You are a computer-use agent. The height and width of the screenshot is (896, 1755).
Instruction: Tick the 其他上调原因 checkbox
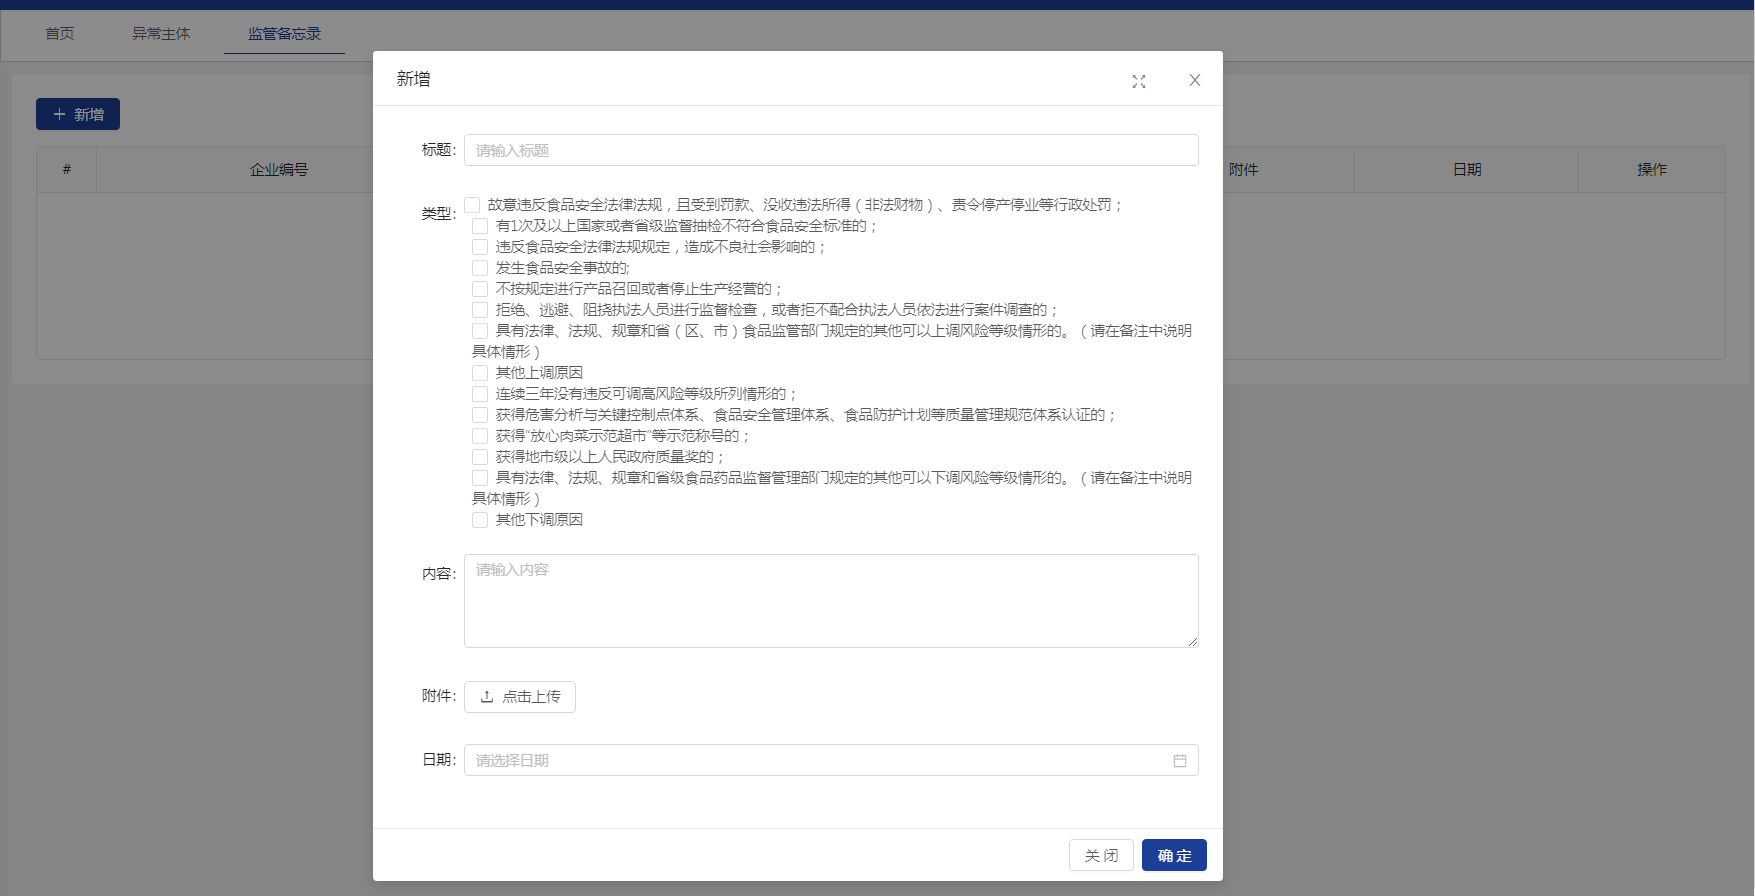[480, 373]
